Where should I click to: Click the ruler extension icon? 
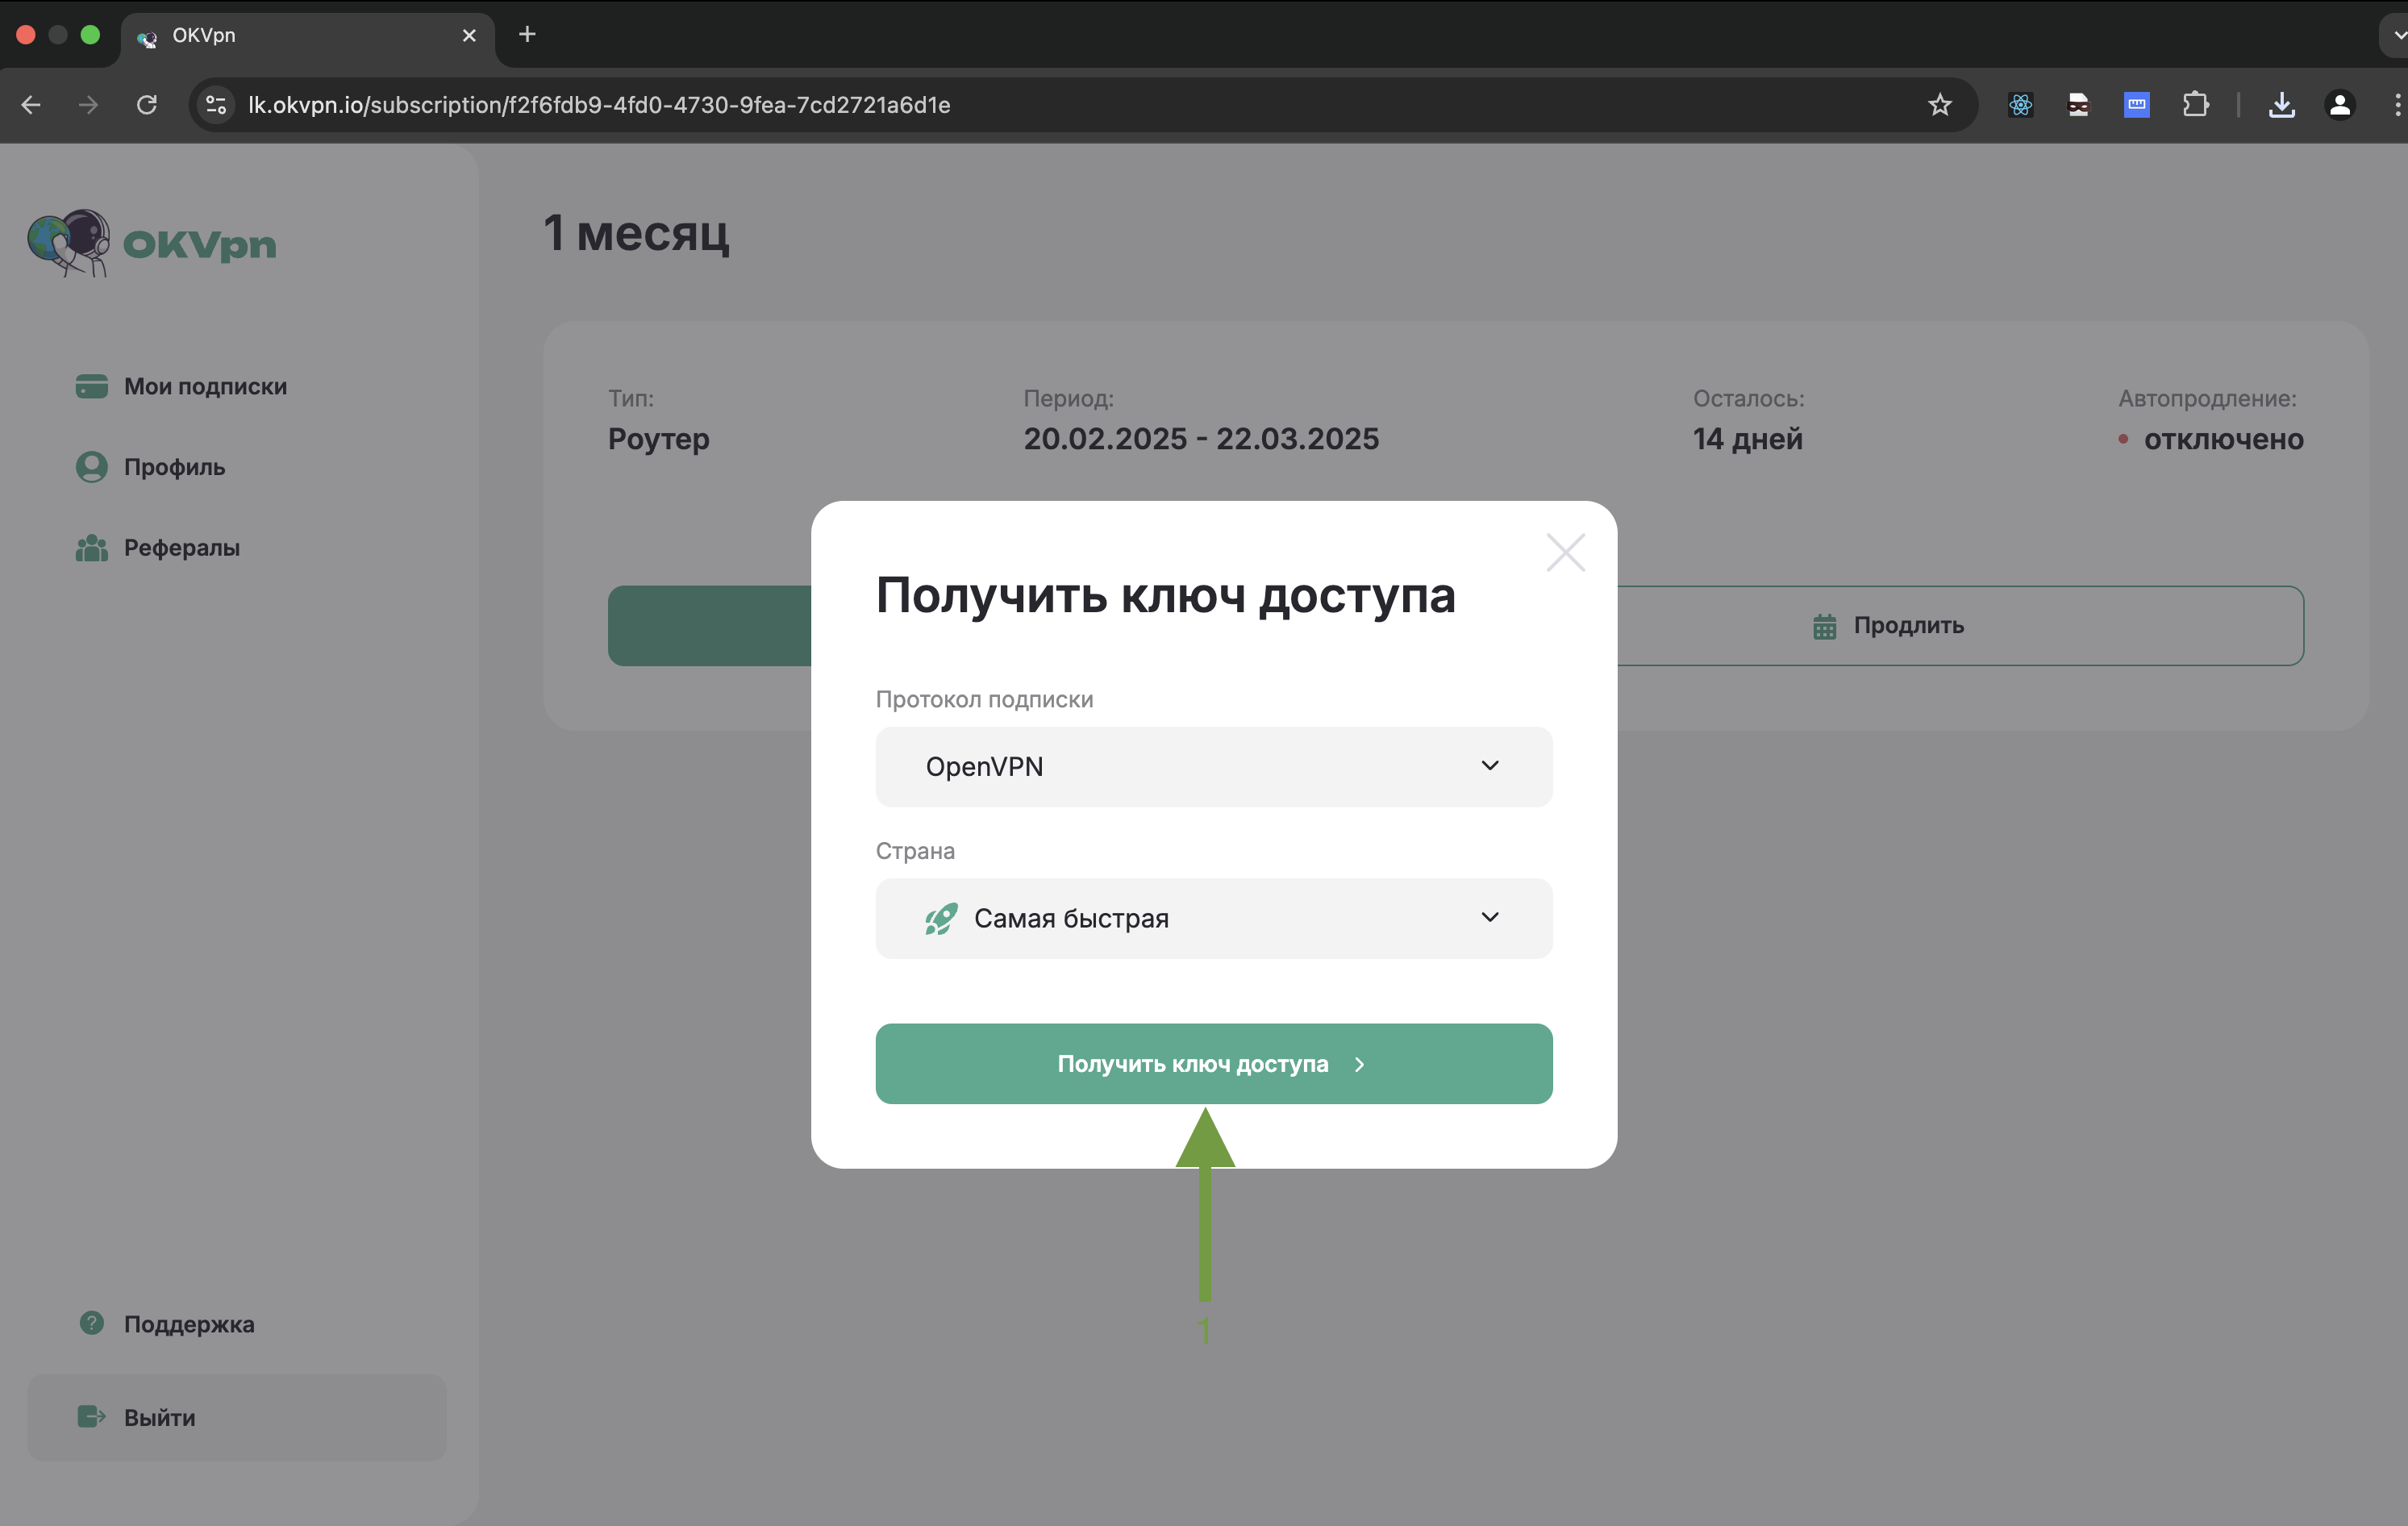point(2136,104)
